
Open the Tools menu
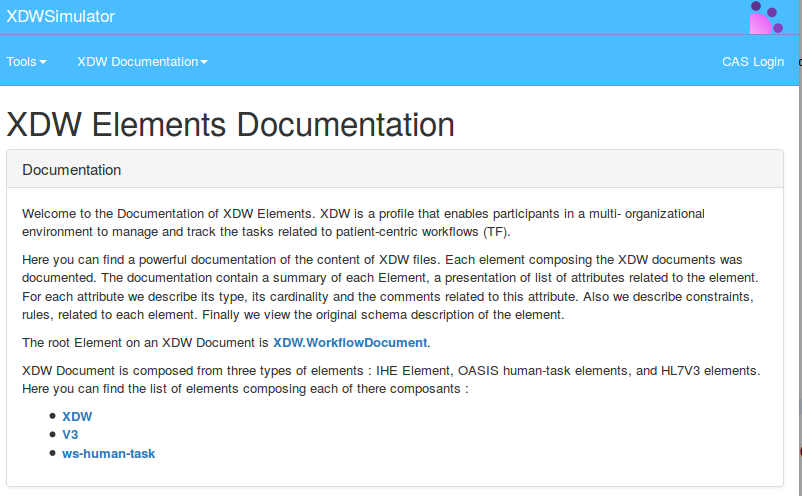(x=26, y=62)
